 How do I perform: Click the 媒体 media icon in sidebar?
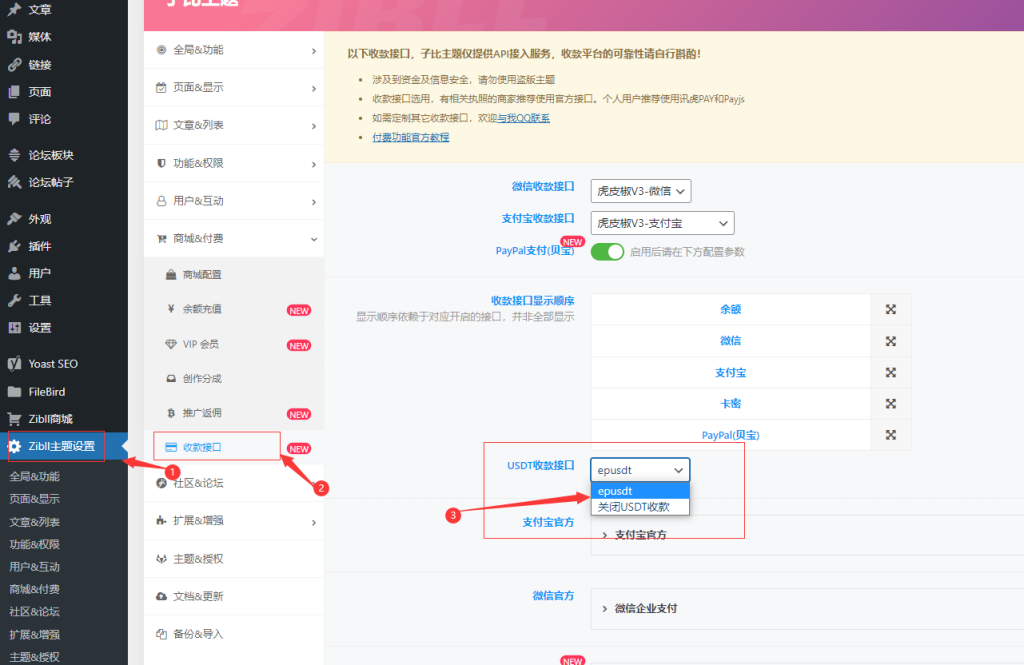coord(14,37)
